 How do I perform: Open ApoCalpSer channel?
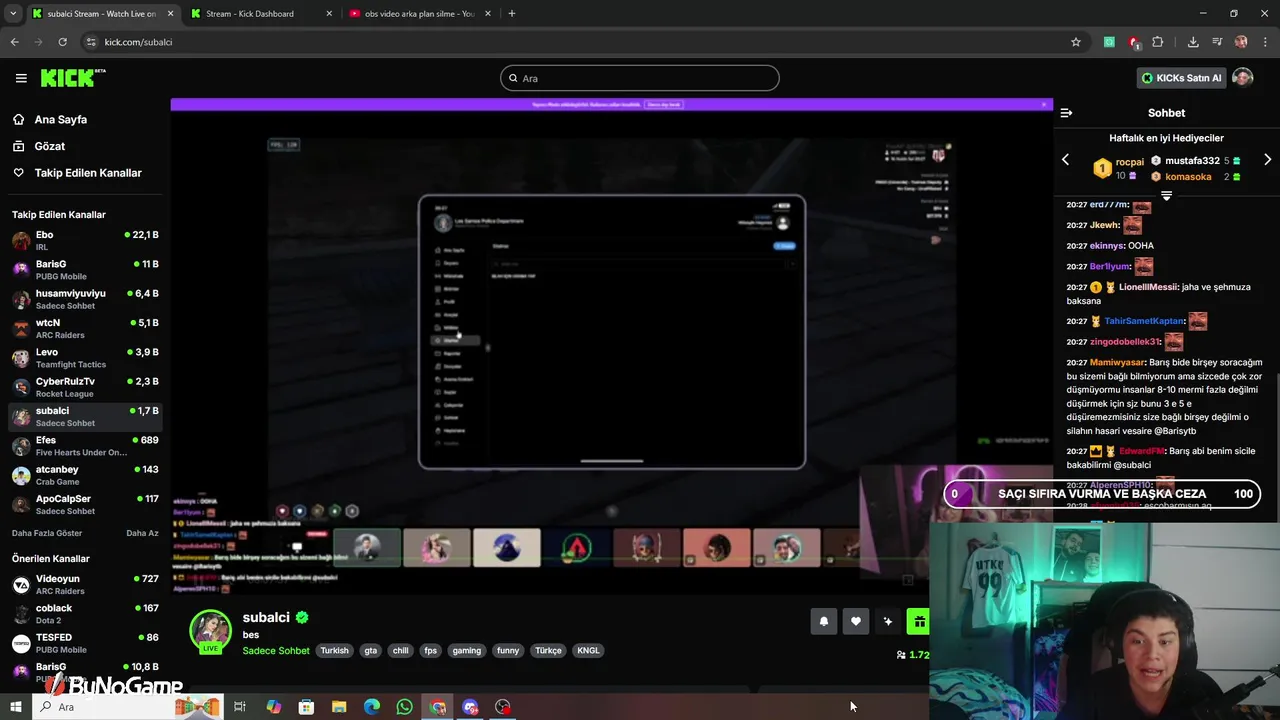tap(85, 504)
